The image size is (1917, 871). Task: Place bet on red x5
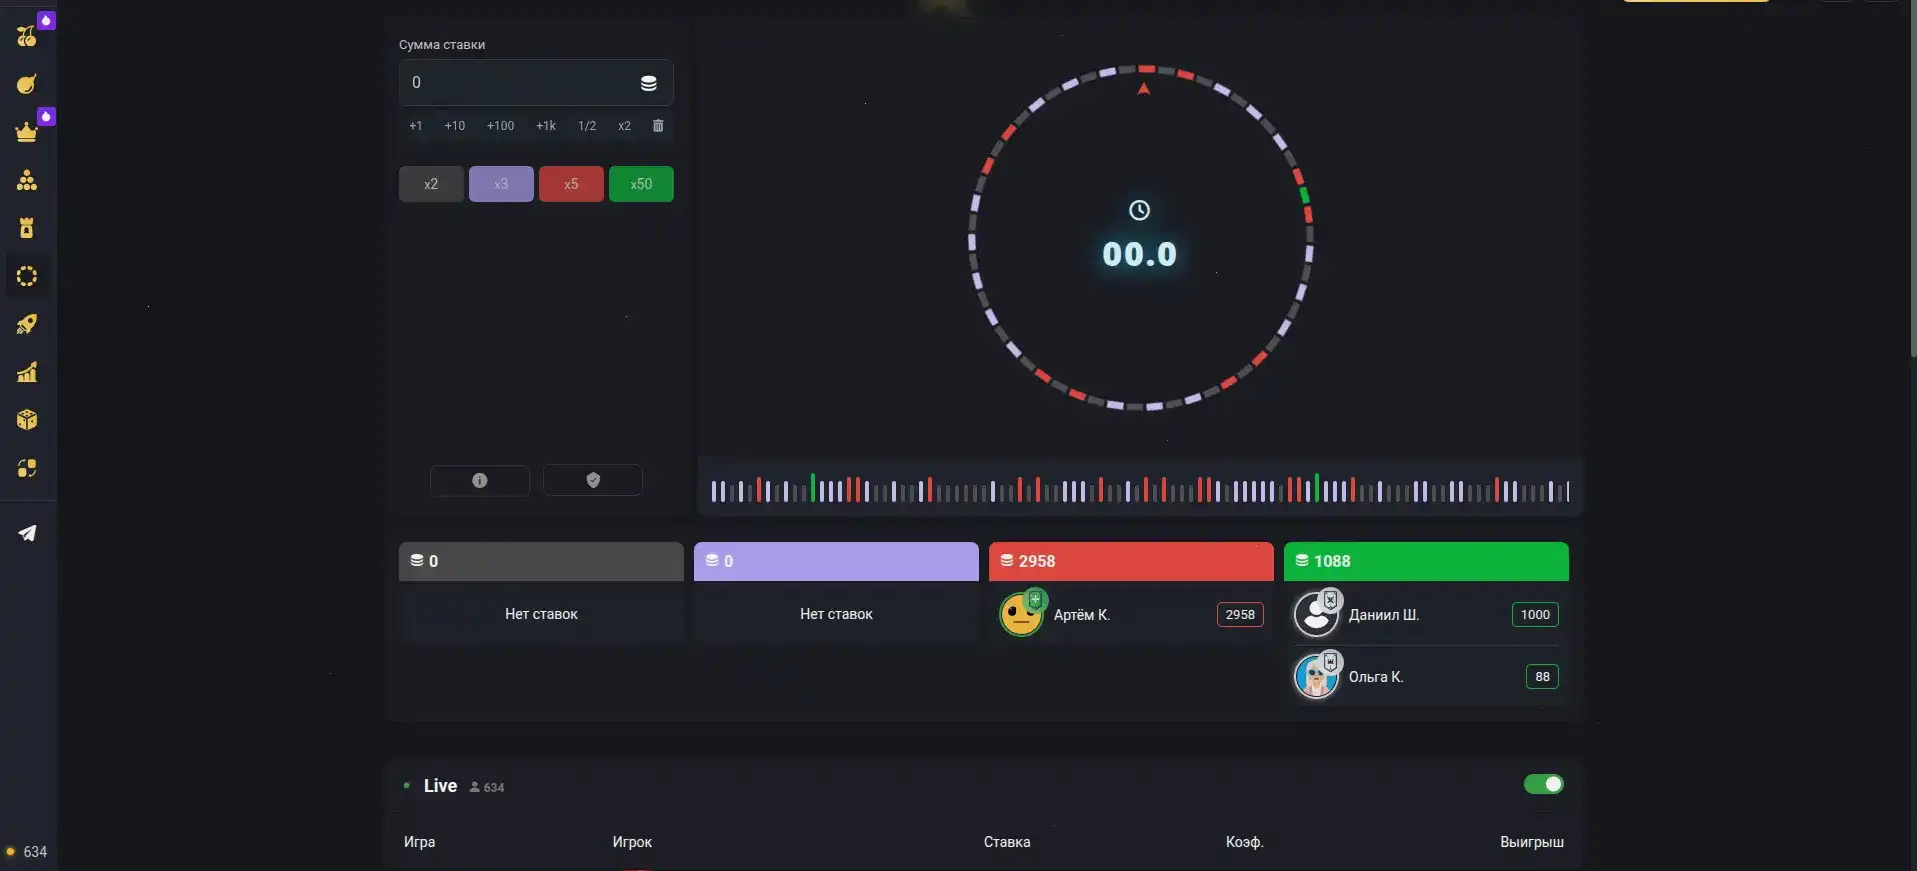[571, 184]
